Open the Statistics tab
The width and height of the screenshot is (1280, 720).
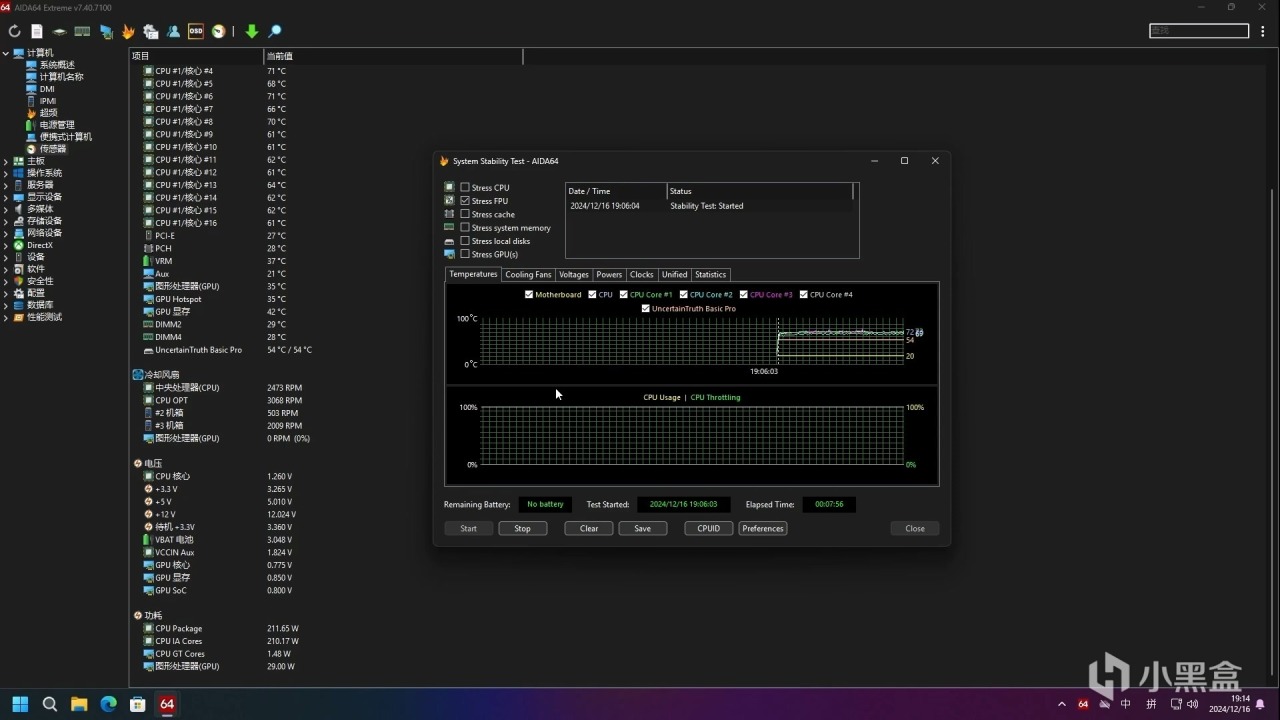click(x=710, y=275)
